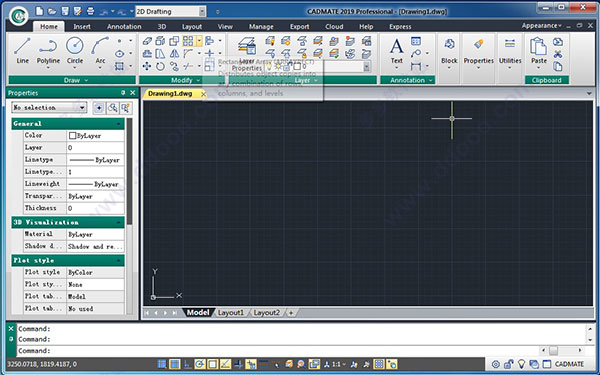The height and width of the screenshot is (375, 600).
Task: Toggle the lightbulb isolate icon in status bar
Action: click(521, 364)
